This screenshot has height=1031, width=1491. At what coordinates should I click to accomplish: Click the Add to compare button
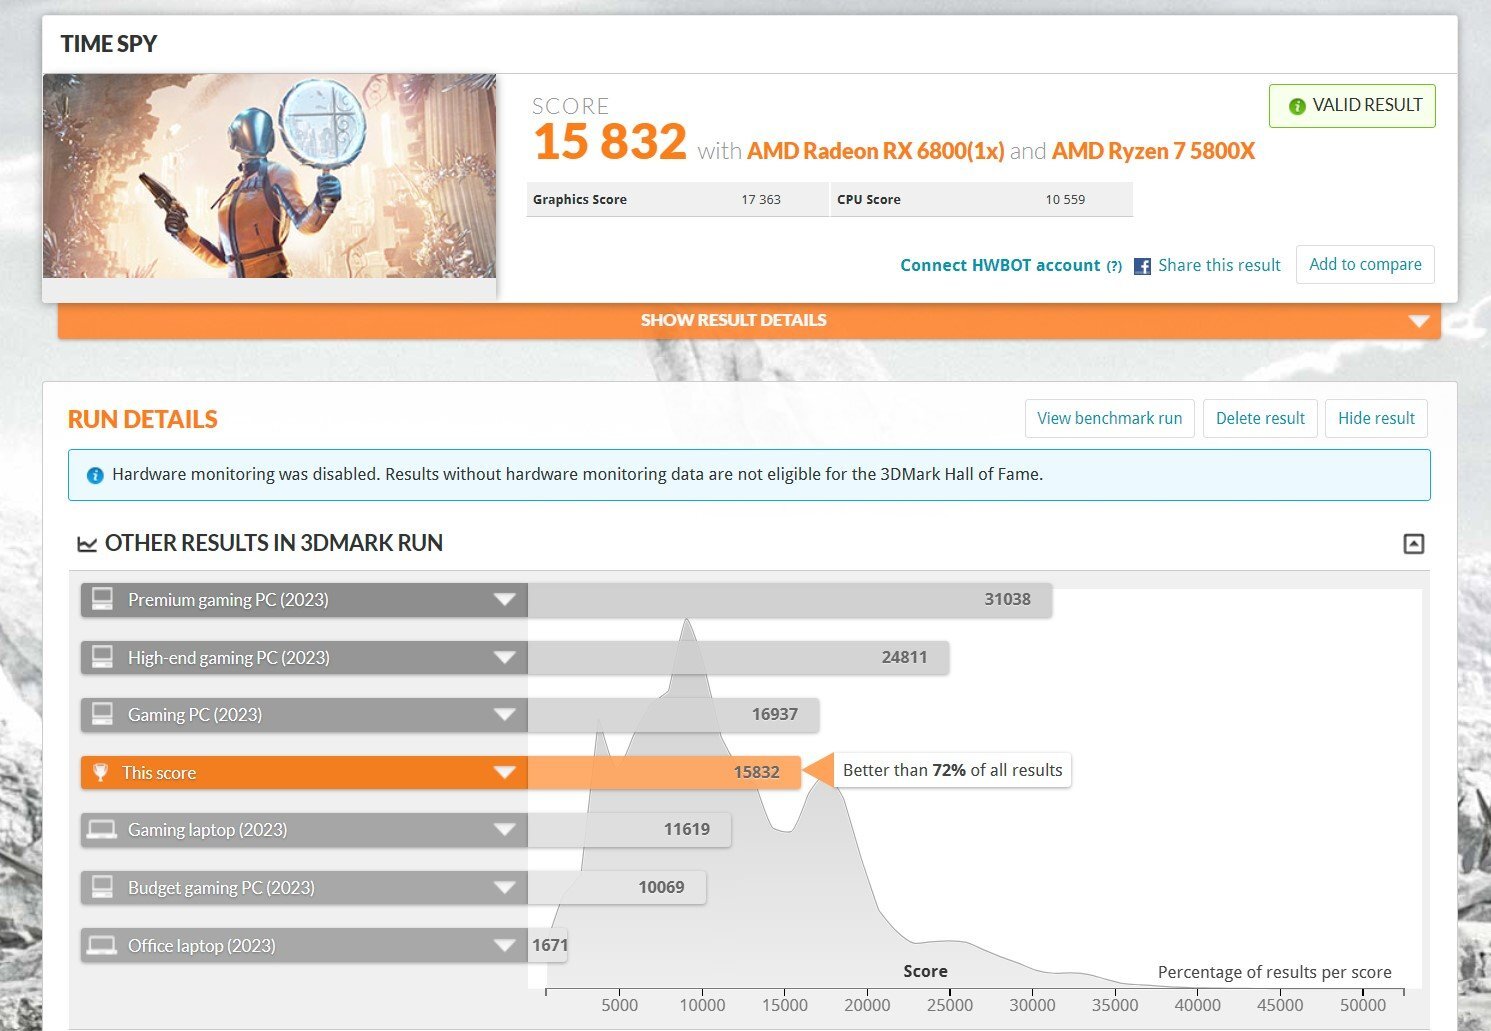pyautogui.click(x=1365, y=264)
